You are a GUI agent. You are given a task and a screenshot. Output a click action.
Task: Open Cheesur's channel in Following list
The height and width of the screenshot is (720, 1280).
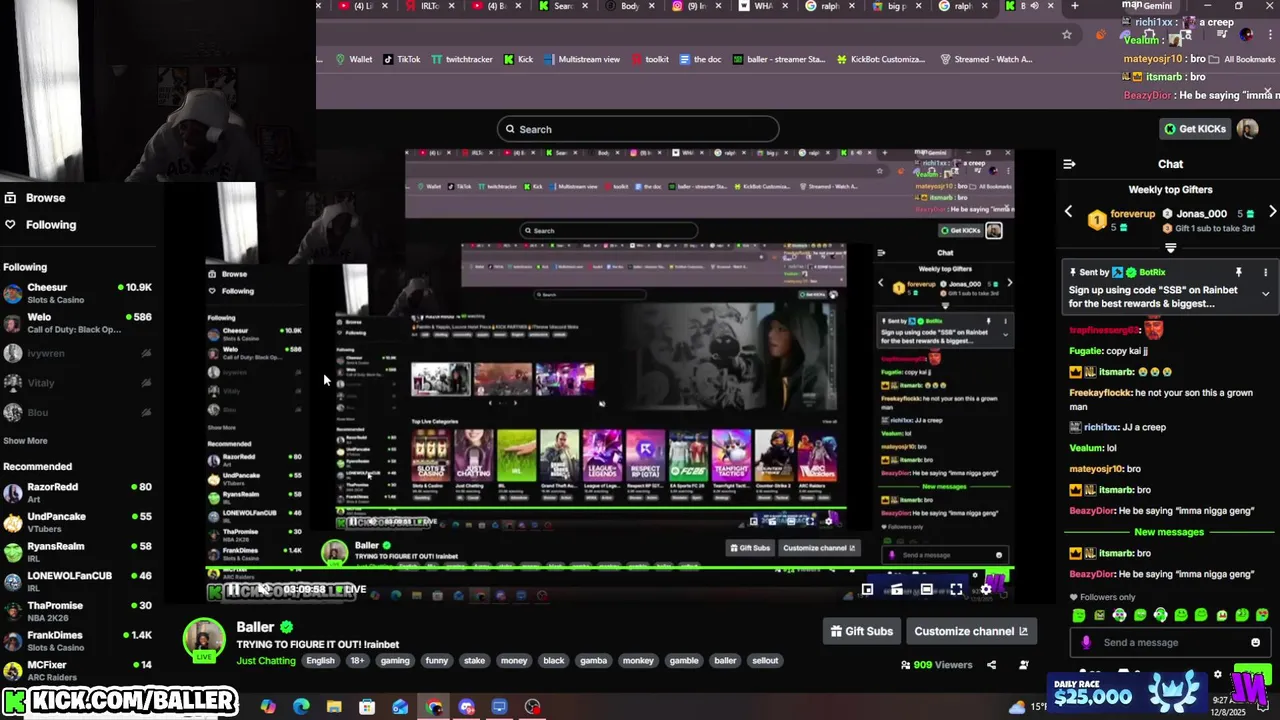pos(78,294)
